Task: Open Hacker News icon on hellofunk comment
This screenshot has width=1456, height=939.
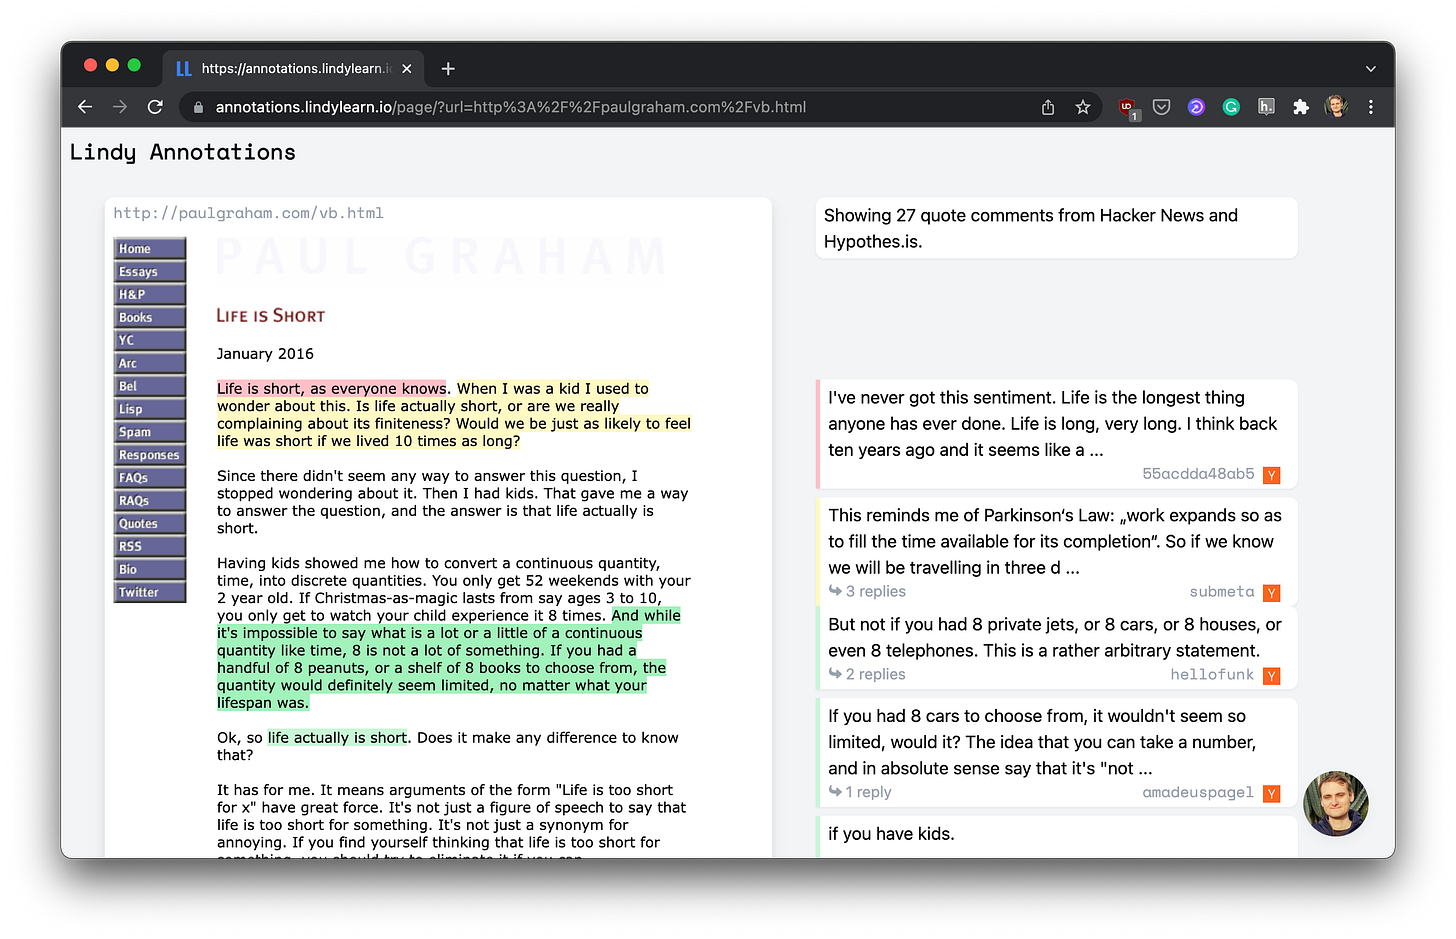Action: tap(1271, 676)
